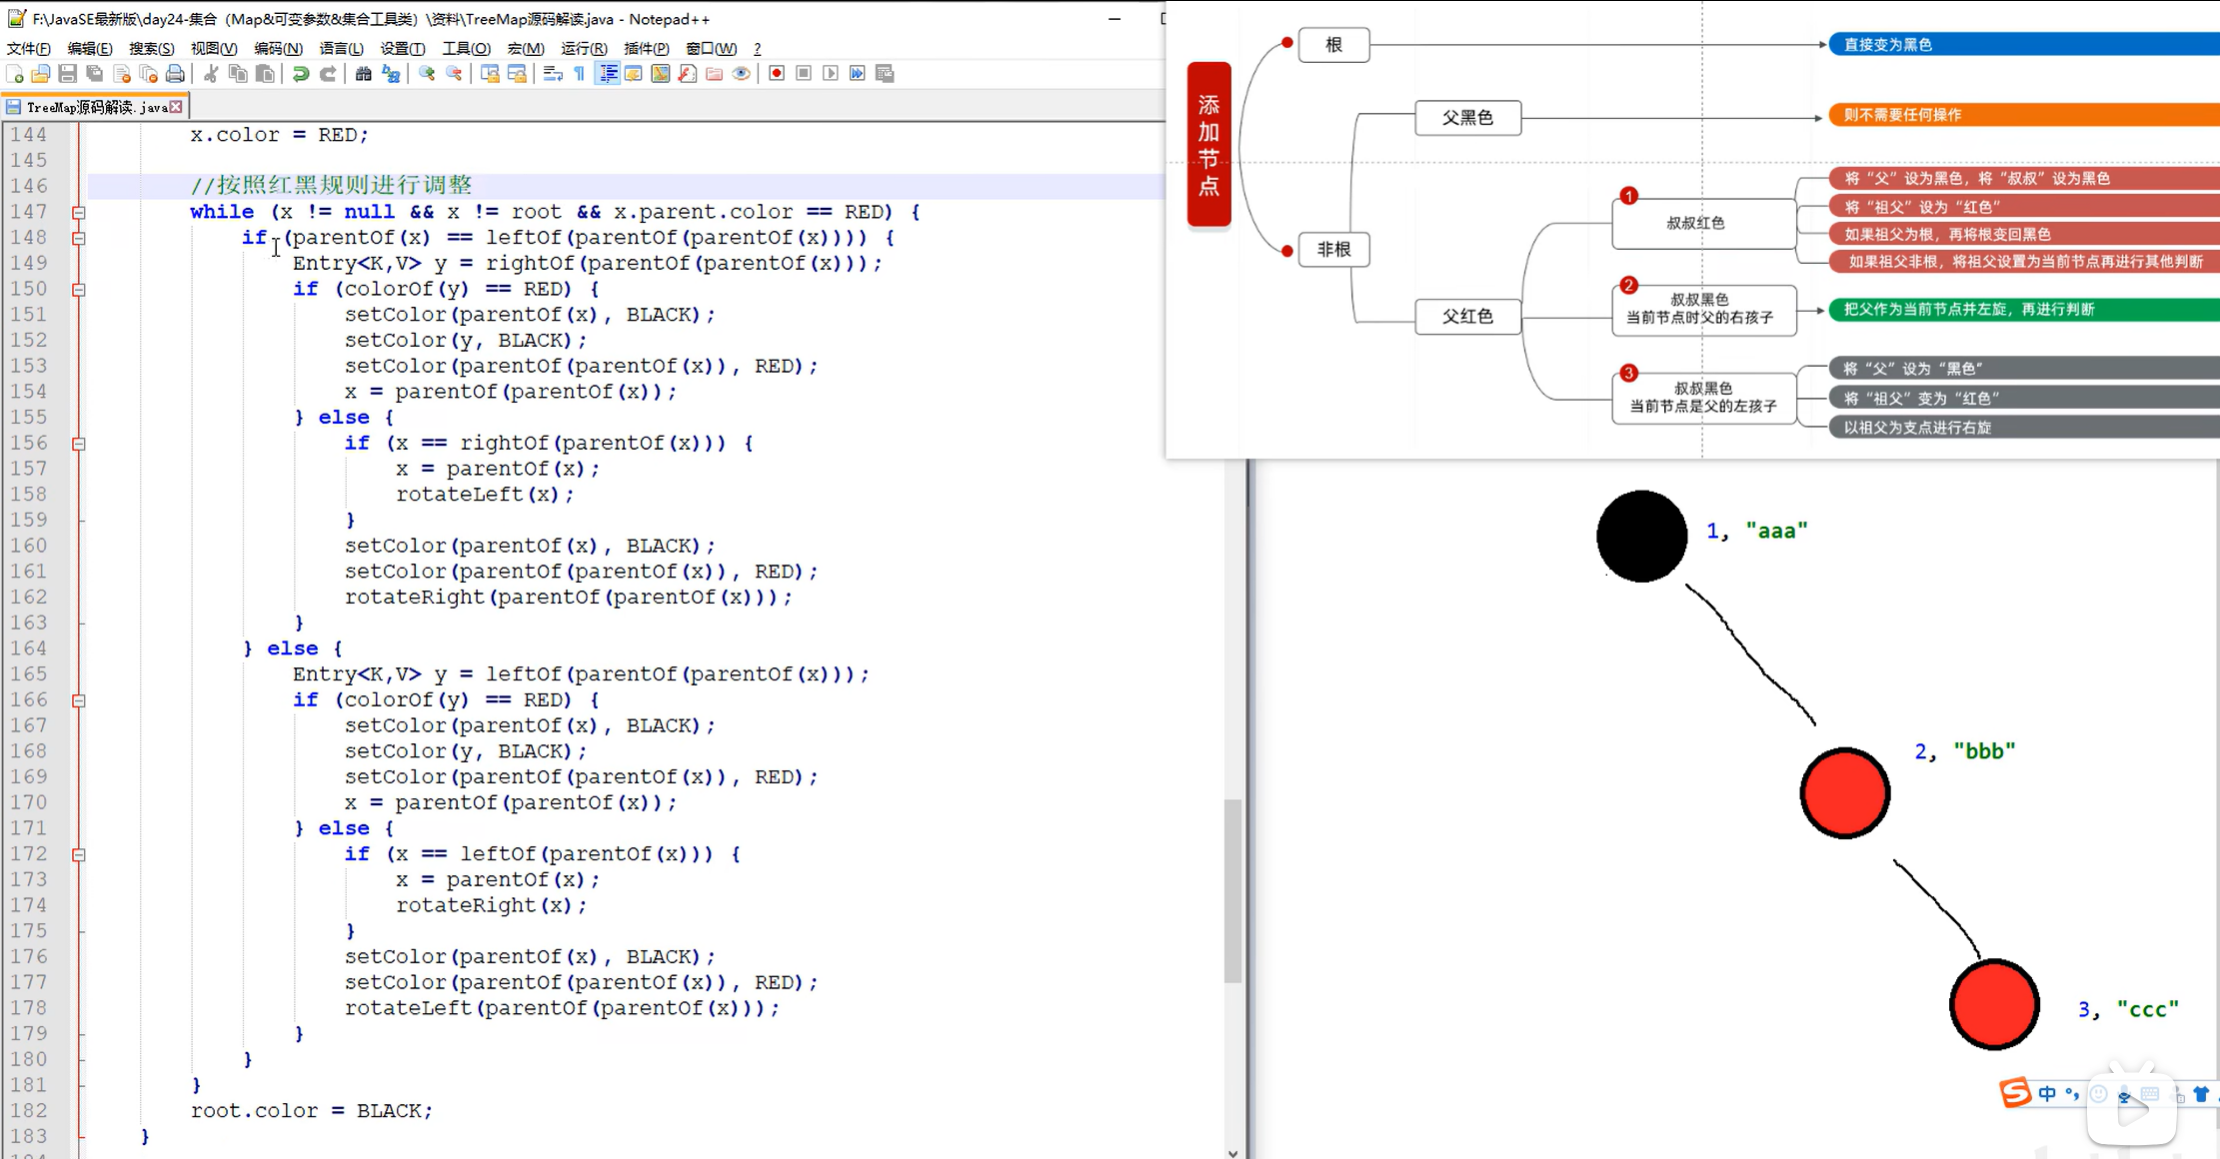This screenshot has width=2220, height=1159.
Task: Click the Save file toolbar icon
Action: click(x=67, y=74)
